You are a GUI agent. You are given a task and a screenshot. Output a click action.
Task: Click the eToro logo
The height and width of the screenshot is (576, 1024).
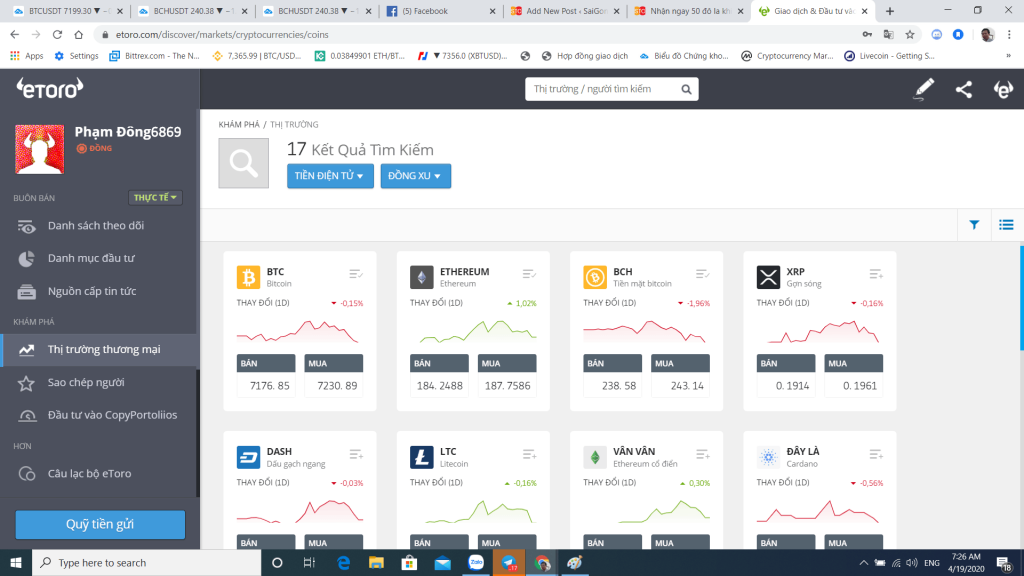49,89
